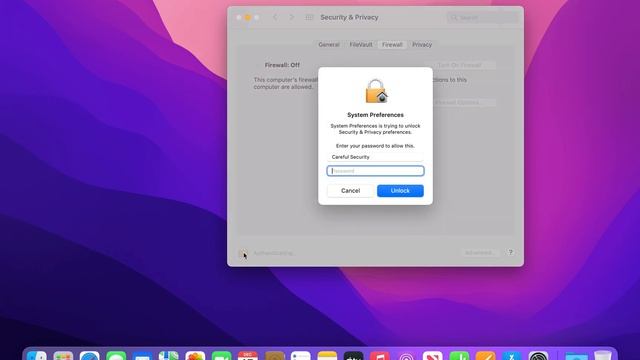Click the Turn On Firewall button

pos(459,65)
